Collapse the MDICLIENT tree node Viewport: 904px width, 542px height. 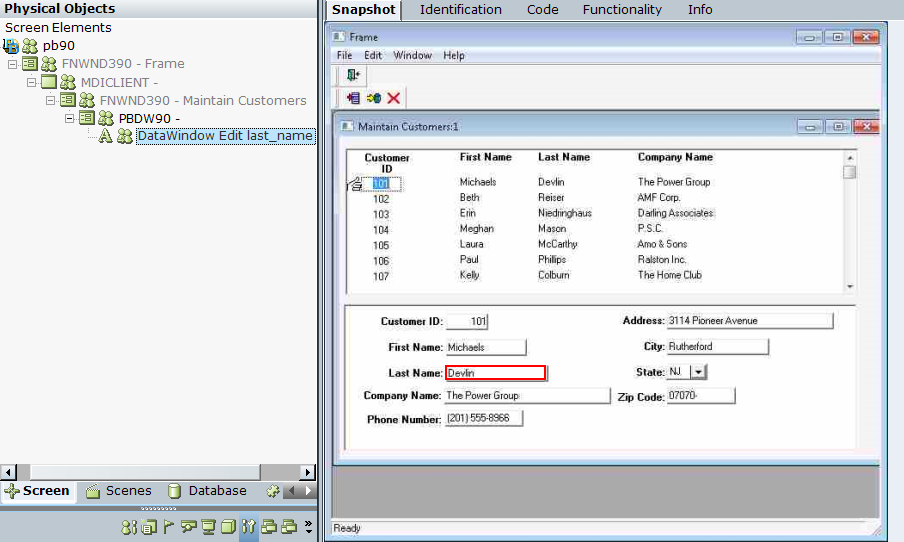click(32, 82)
